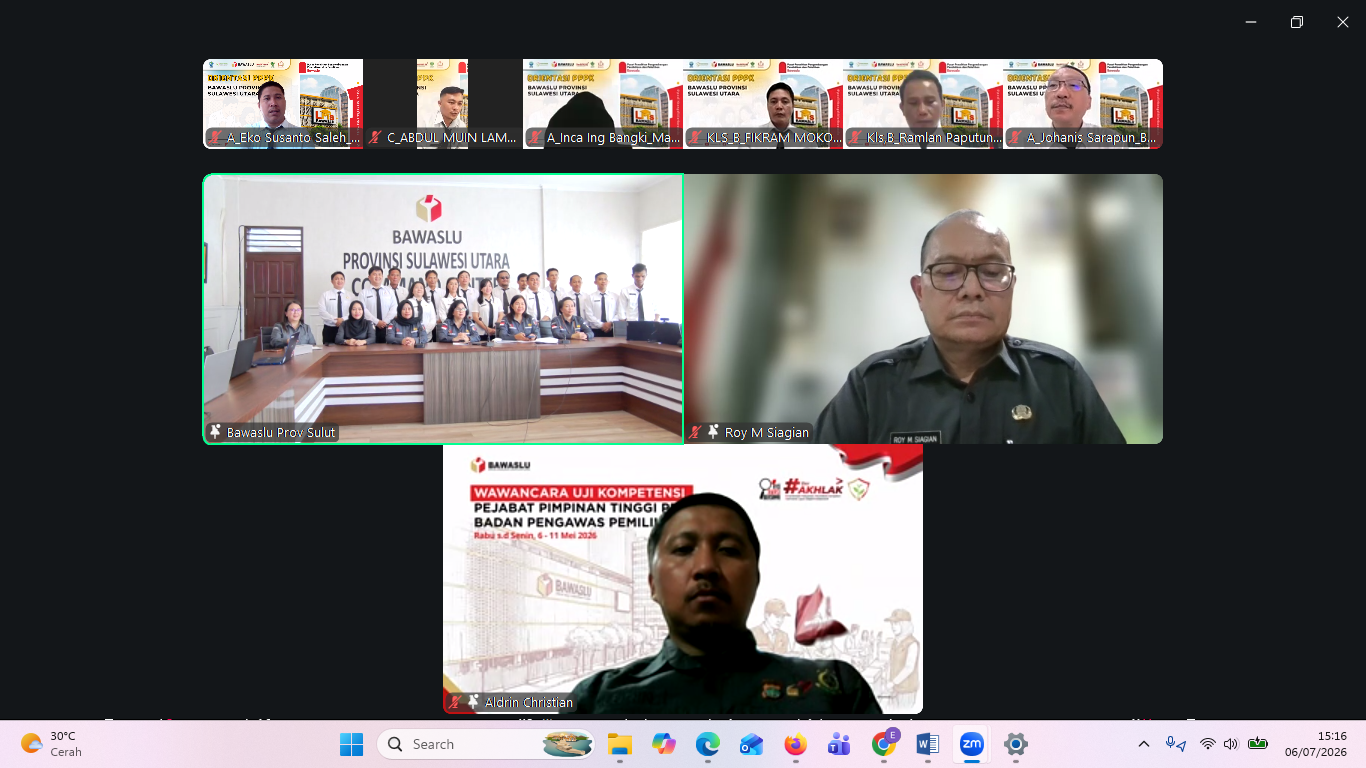The width and height of the screenshot is (1366, 768).
Task: Open Microsoft Edge from the taskbar
Action: pyautogui.click(x=708, y=744)
